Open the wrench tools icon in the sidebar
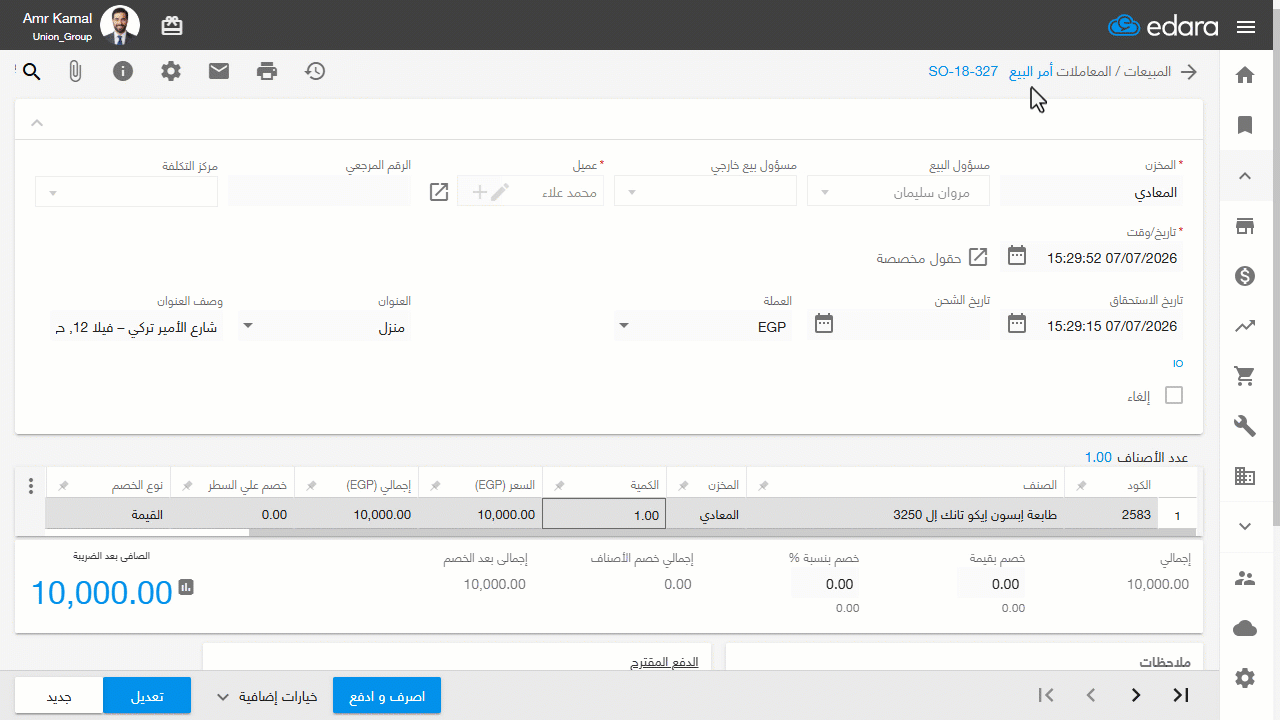This screenshot has height=720, width=1280. (1245, 426)
